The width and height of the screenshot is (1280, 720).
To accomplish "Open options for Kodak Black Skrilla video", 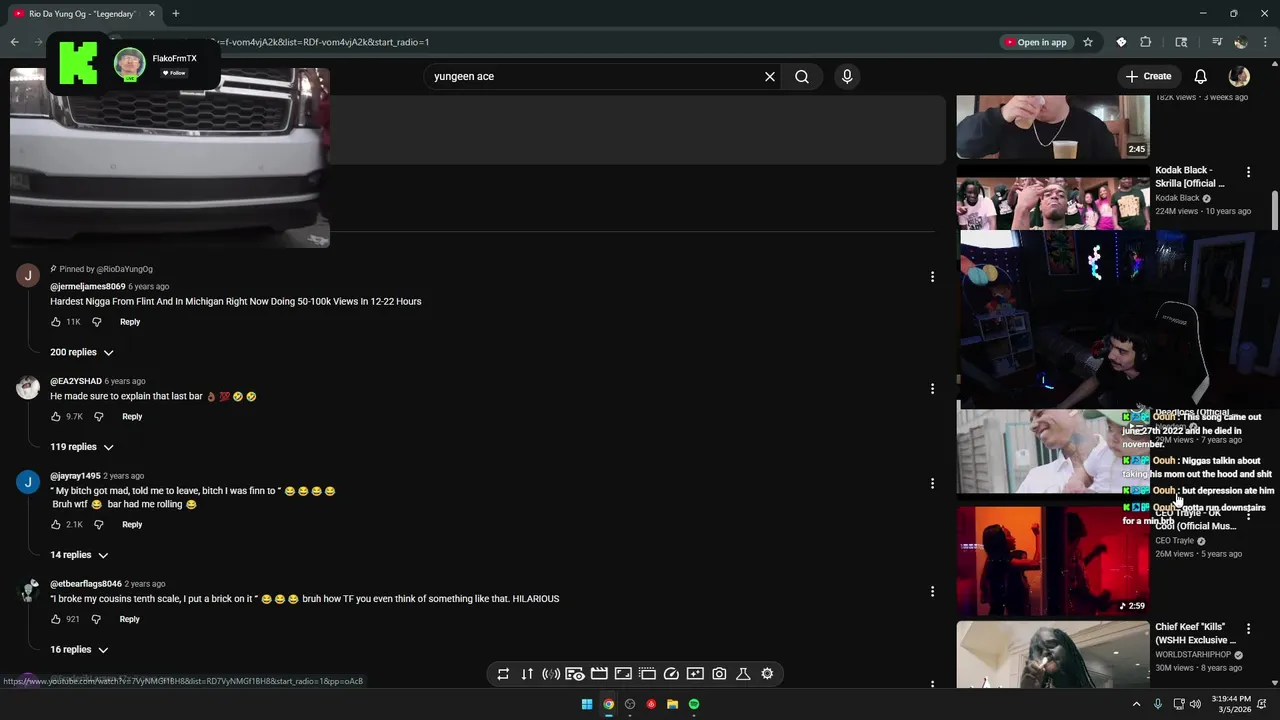I will [x=1248, y=172].
